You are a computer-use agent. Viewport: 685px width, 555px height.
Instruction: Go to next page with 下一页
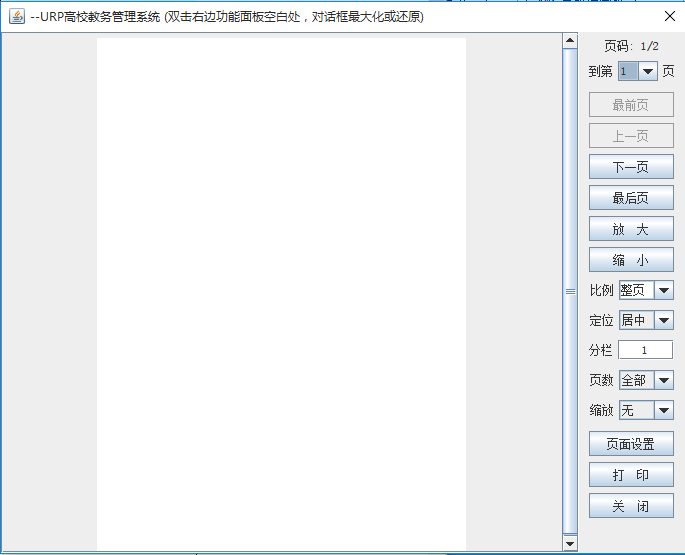pyautogui.click(x=631, y=167)
